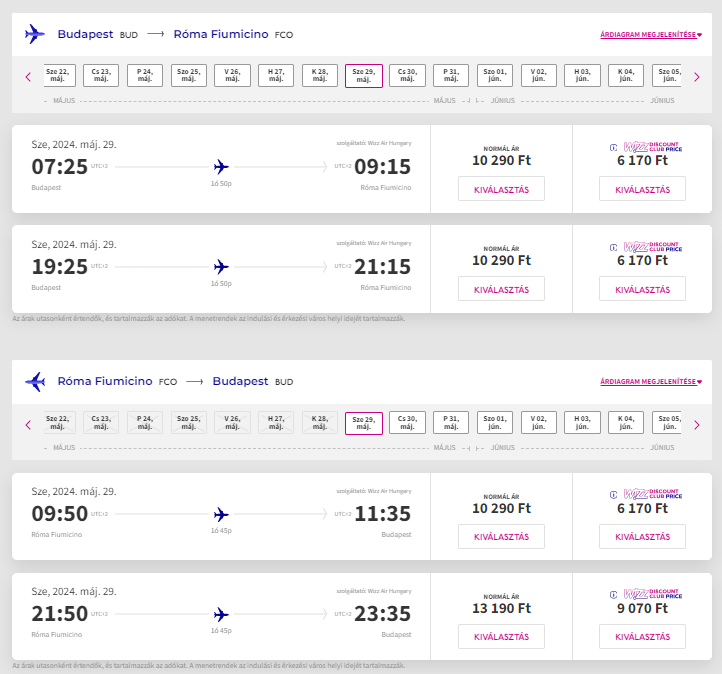Screen dimensions: 722x674
Task: Select outbound date Szo 01, jún.
Action: click(x=495, y=76)
